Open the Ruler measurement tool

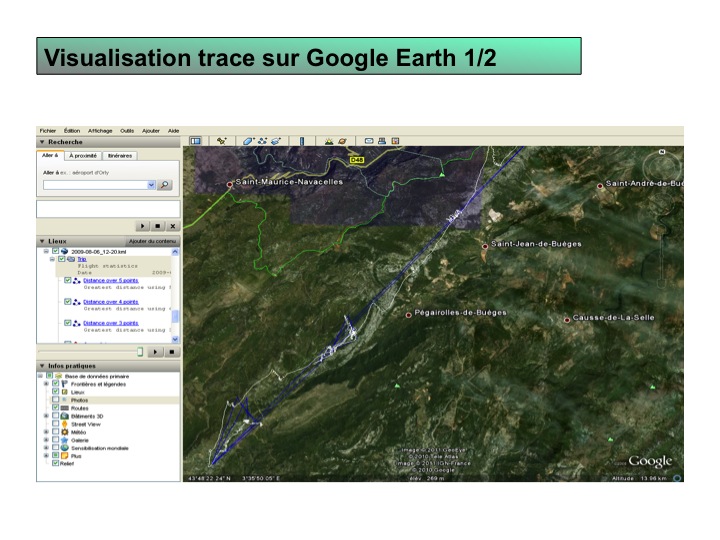tap(302, 141)
